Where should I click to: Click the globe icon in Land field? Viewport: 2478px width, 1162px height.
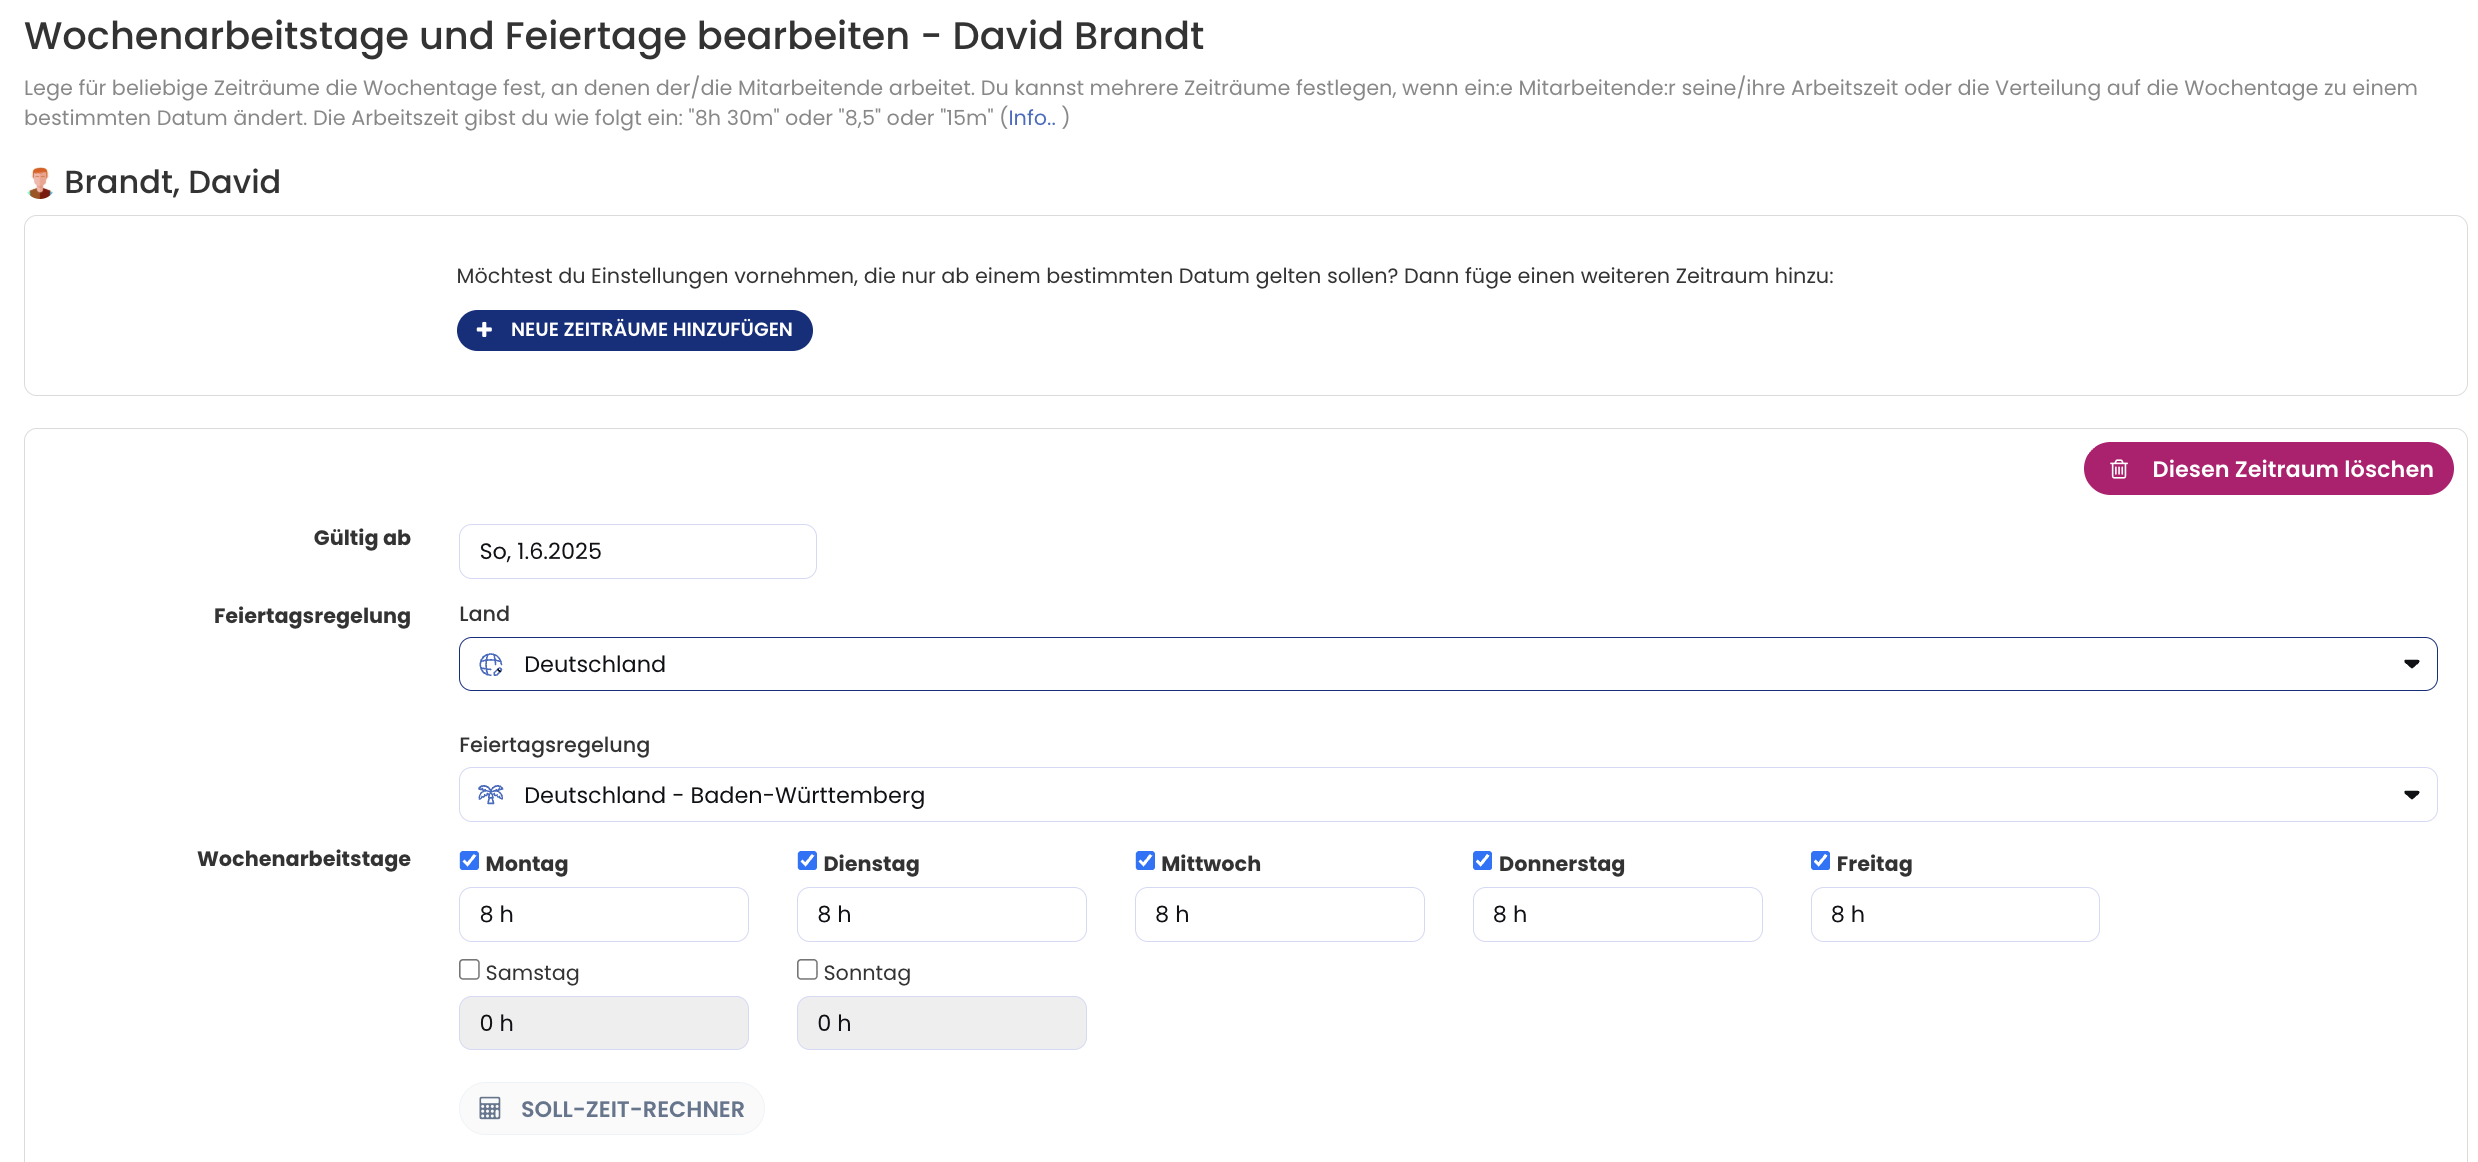[491, 664]
